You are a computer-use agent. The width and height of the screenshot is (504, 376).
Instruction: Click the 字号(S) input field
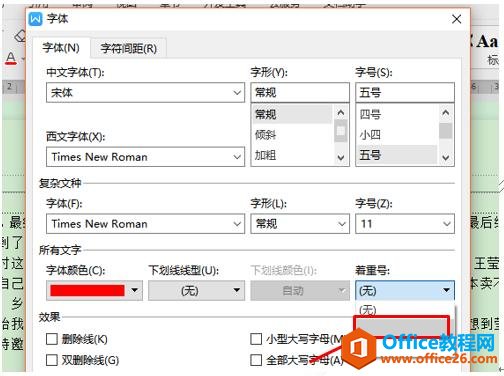pos(405,92)
